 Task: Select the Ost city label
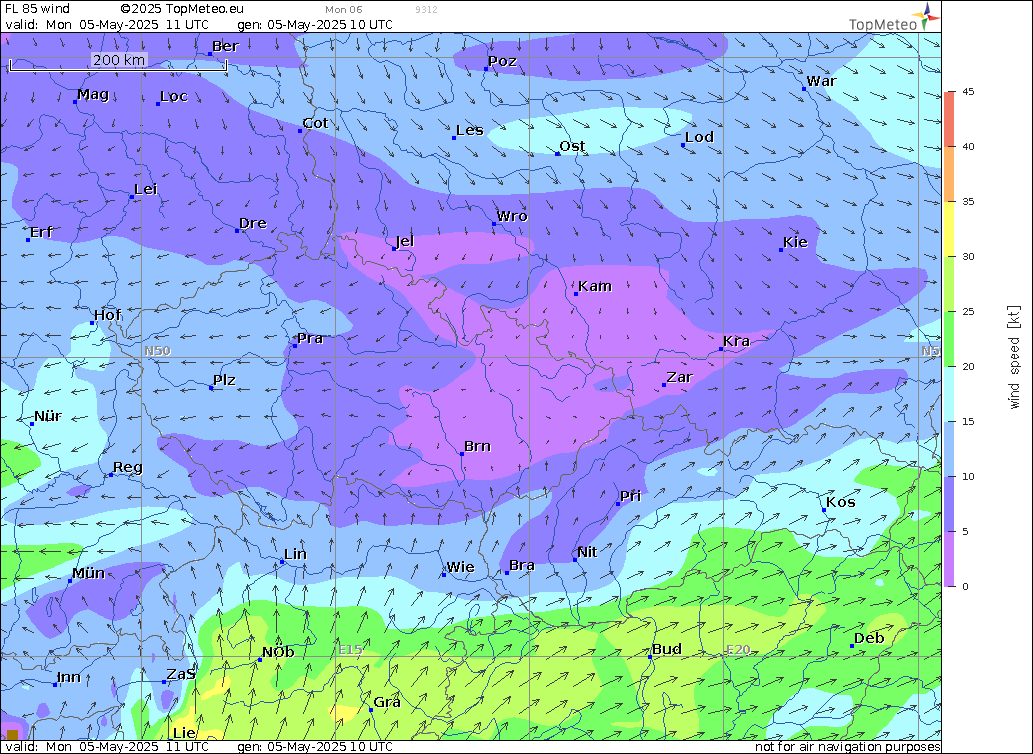[x=572, y=146]
